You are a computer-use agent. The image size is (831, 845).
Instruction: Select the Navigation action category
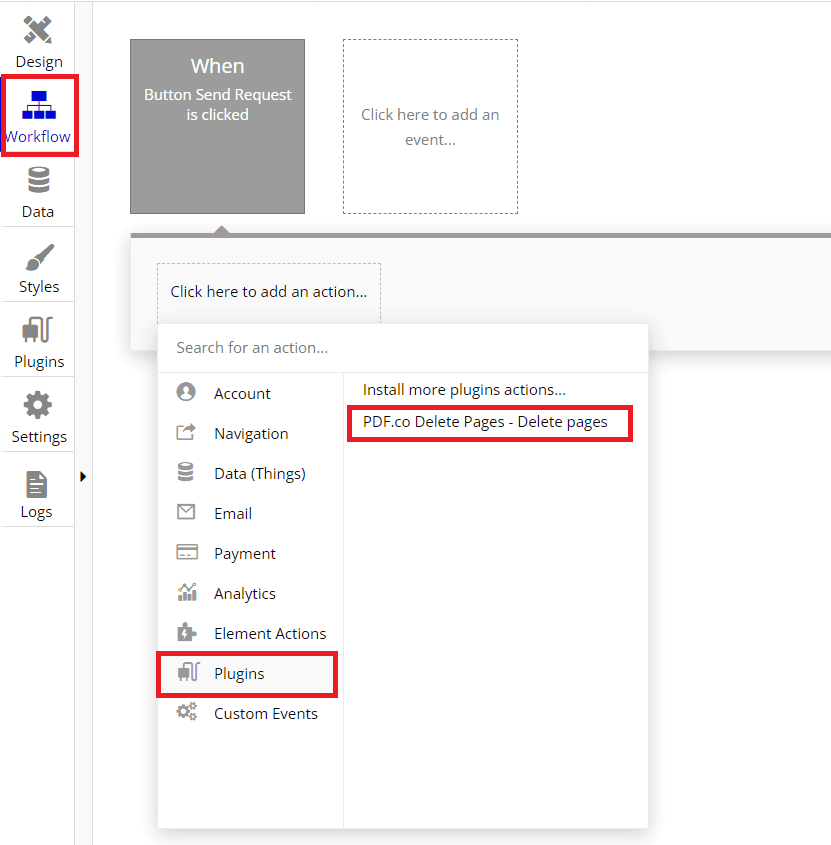[x=250, y=434]
